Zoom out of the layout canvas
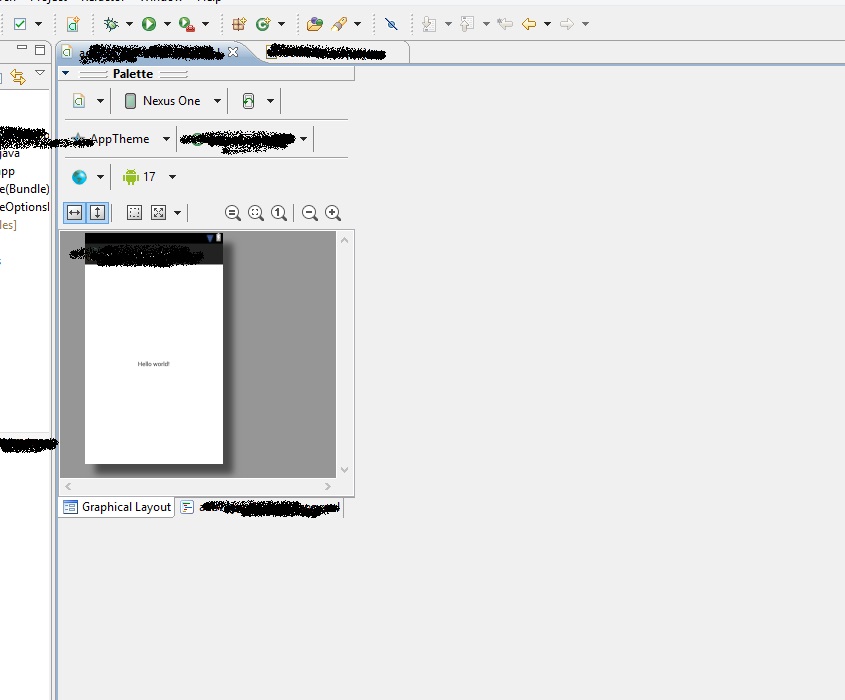The image size is (845, 700). click(x=310, y=213)
